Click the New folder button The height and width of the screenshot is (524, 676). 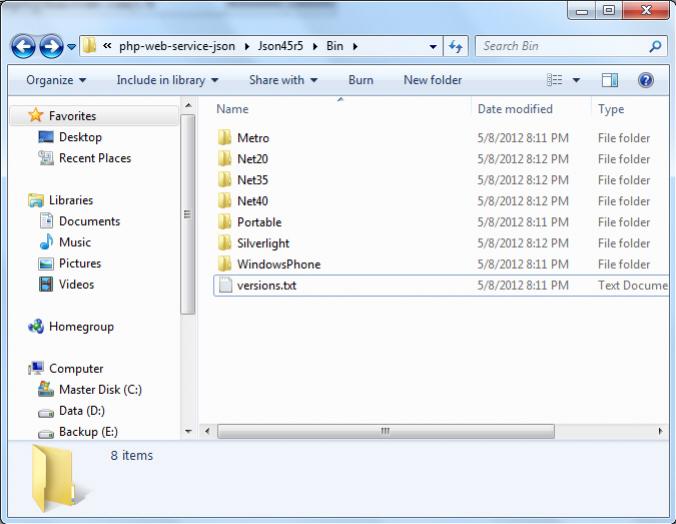(x=432, y=80)
